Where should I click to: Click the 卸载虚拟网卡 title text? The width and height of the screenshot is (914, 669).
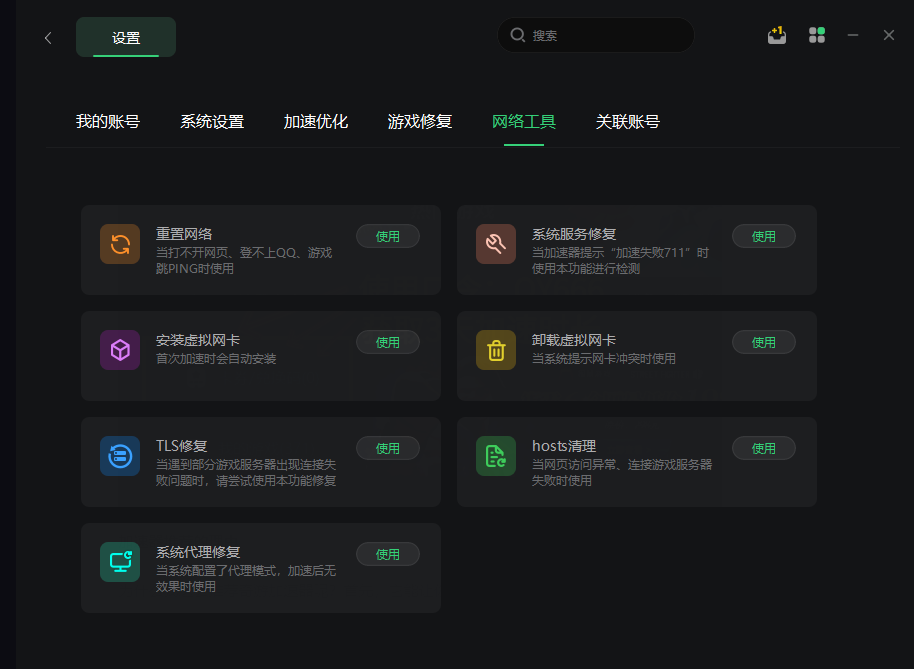click(574, 340)
